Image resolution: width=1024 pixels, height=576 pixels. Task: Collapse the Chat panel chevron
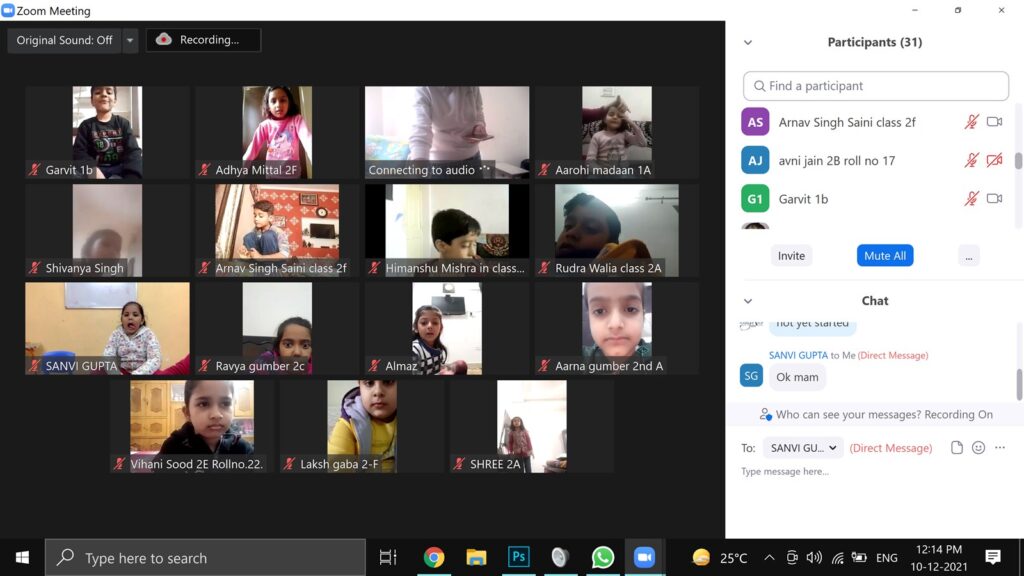748,301
